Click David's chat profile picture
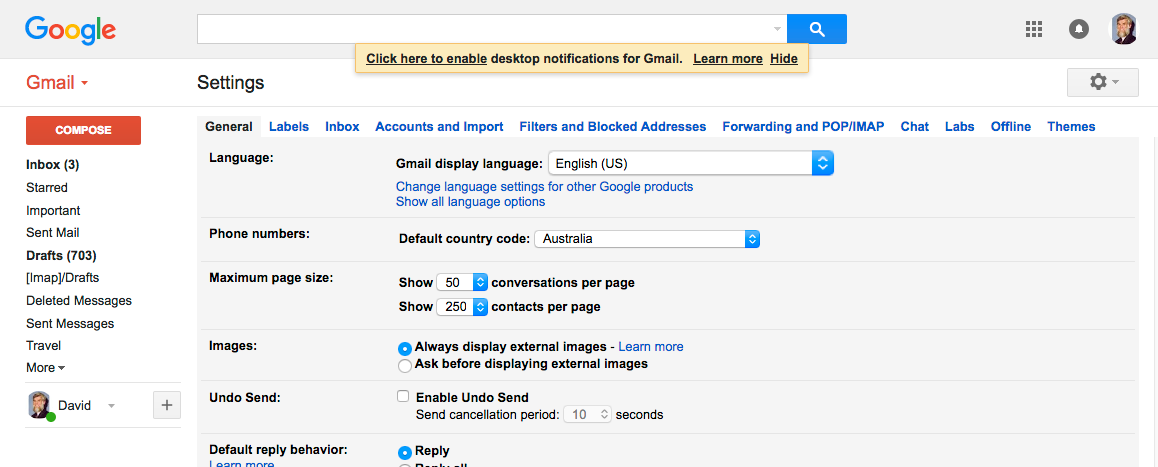The width and height of the screenshot is (1158, 467). (x=41, y=405)
